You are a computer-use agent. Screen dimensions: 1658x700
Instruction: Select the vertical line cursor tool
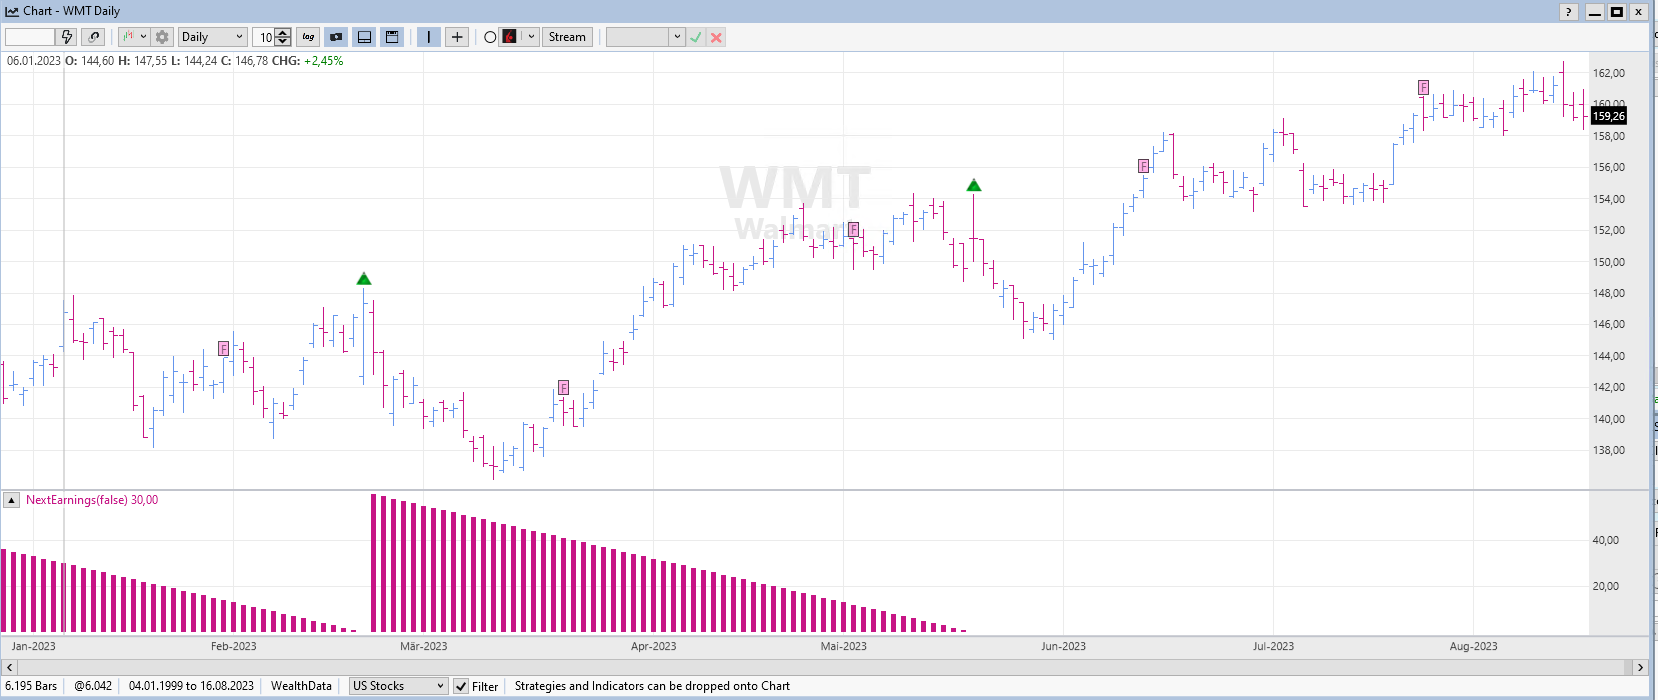428,37
